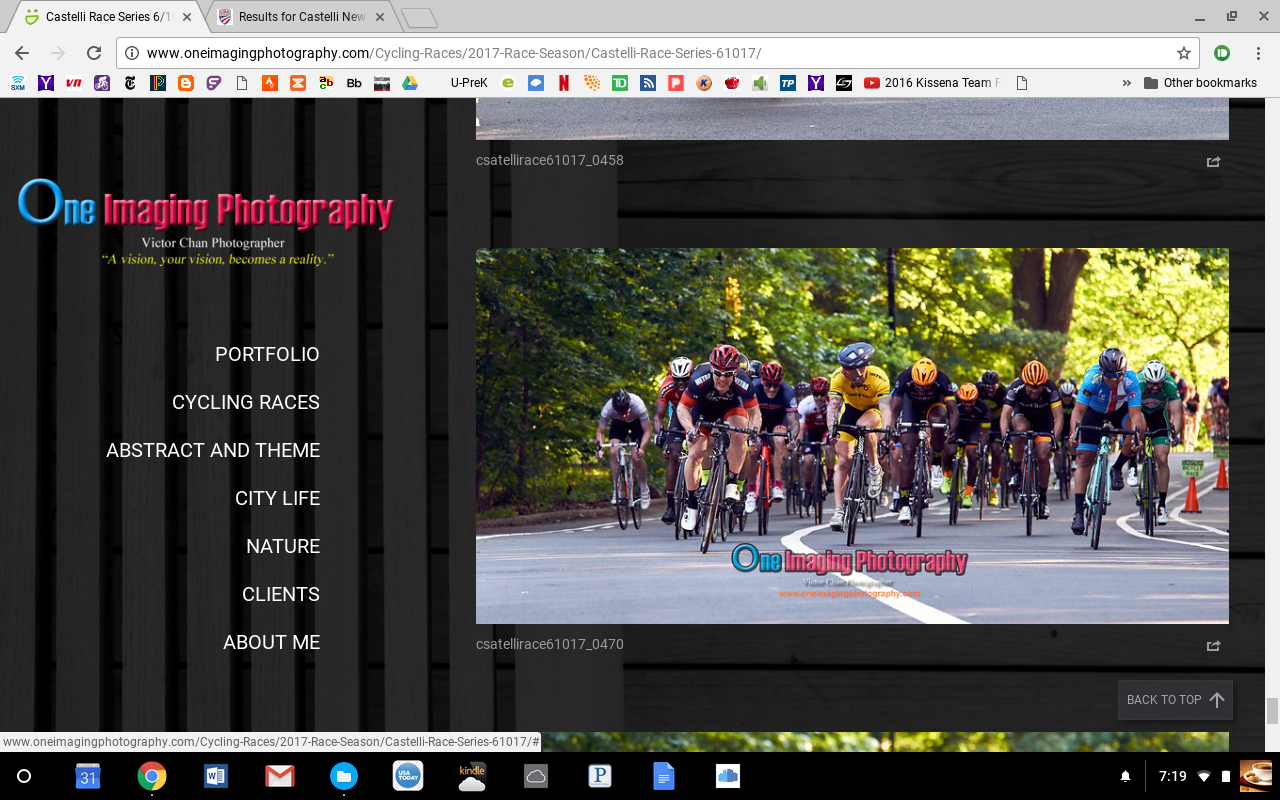This screenshot has width=1280, height=800.
Task: Share photo csatellirace61017_0458
Action: (x=1213, y=162)
